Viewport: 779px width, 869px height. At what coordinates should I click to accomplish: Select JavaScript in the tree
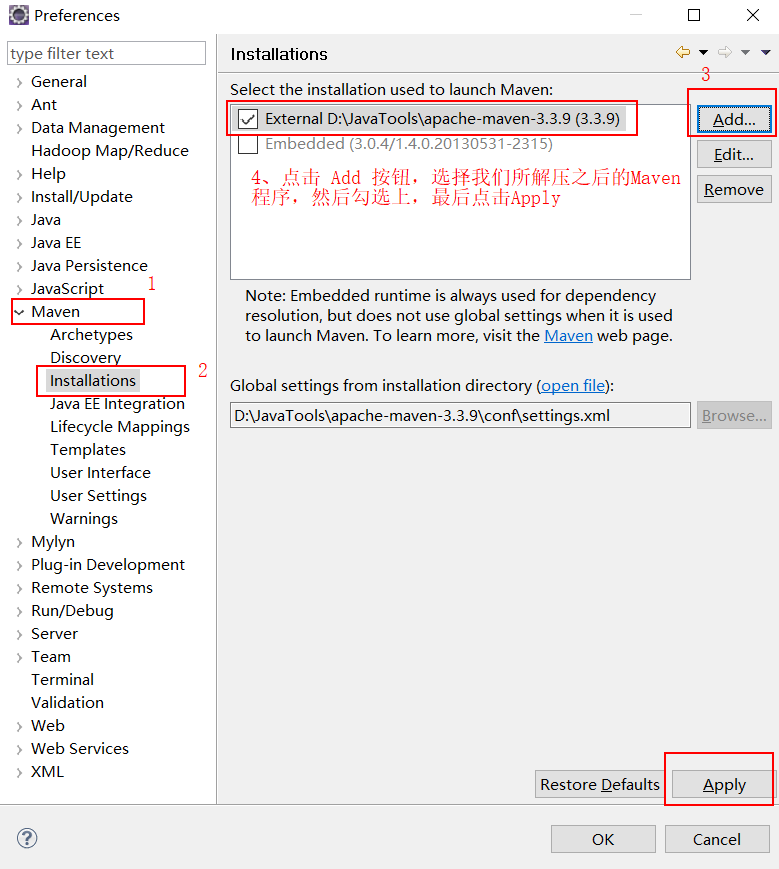(x=67, y=289)
